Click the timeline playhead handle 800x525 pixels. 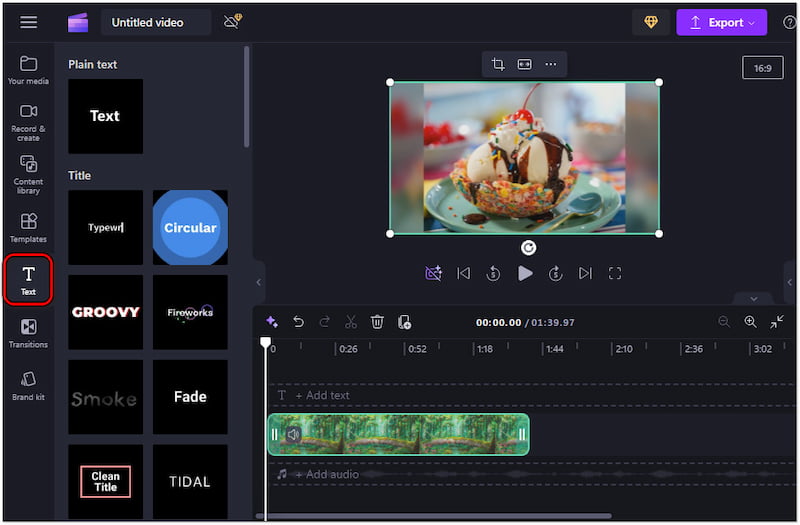pos(266,343)
